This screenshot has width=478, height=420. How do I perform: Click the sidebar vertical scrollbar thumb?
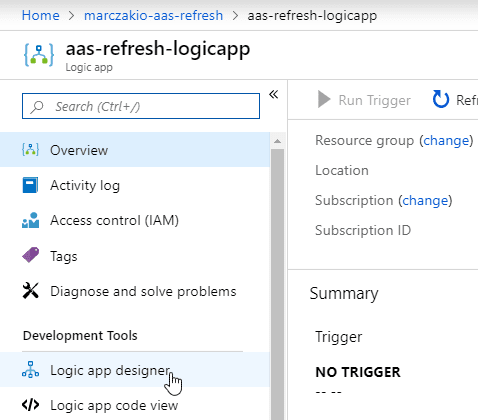pos(277,283)
